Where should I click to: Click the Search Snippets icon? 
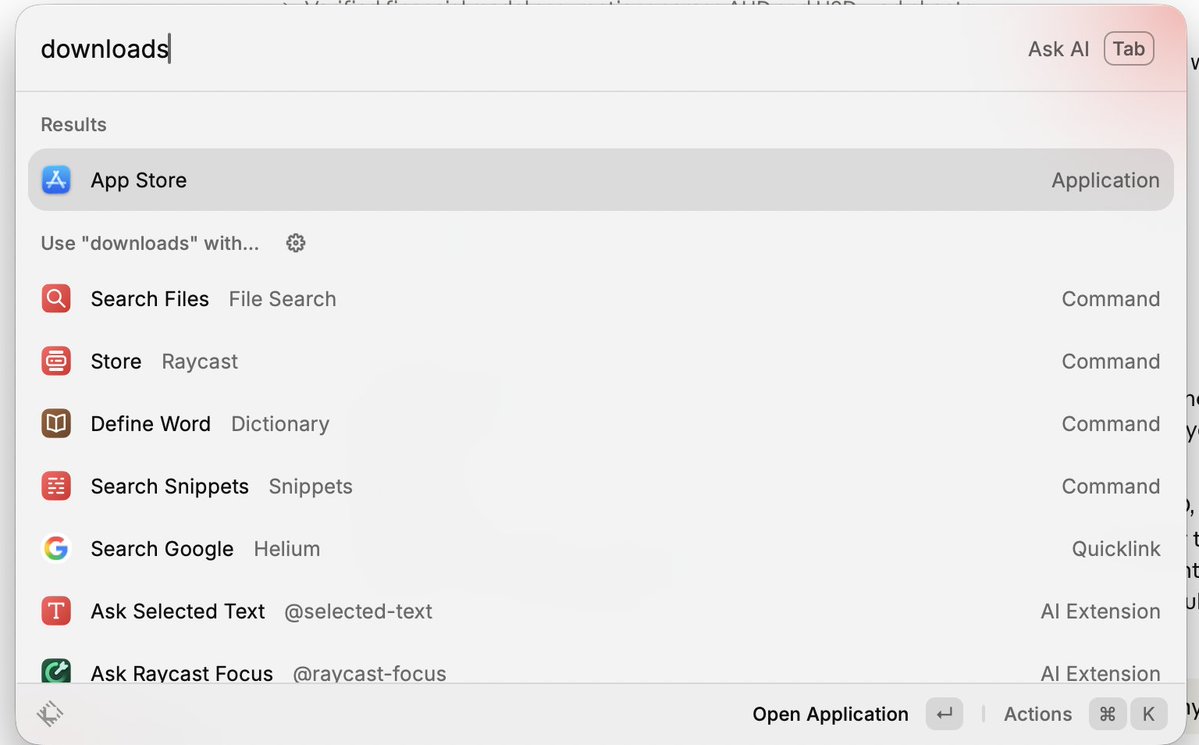[x=56, y=486]
